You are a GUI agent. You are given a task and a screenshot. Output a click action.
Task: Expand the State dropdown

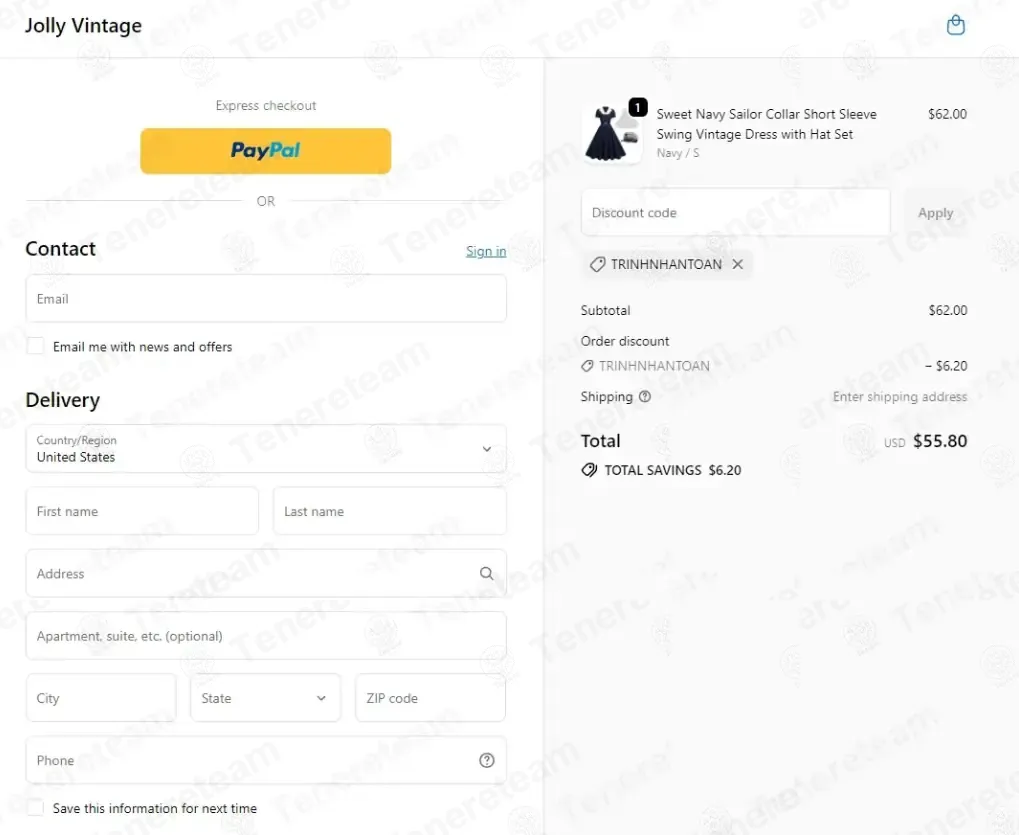[x=265, y=698]
